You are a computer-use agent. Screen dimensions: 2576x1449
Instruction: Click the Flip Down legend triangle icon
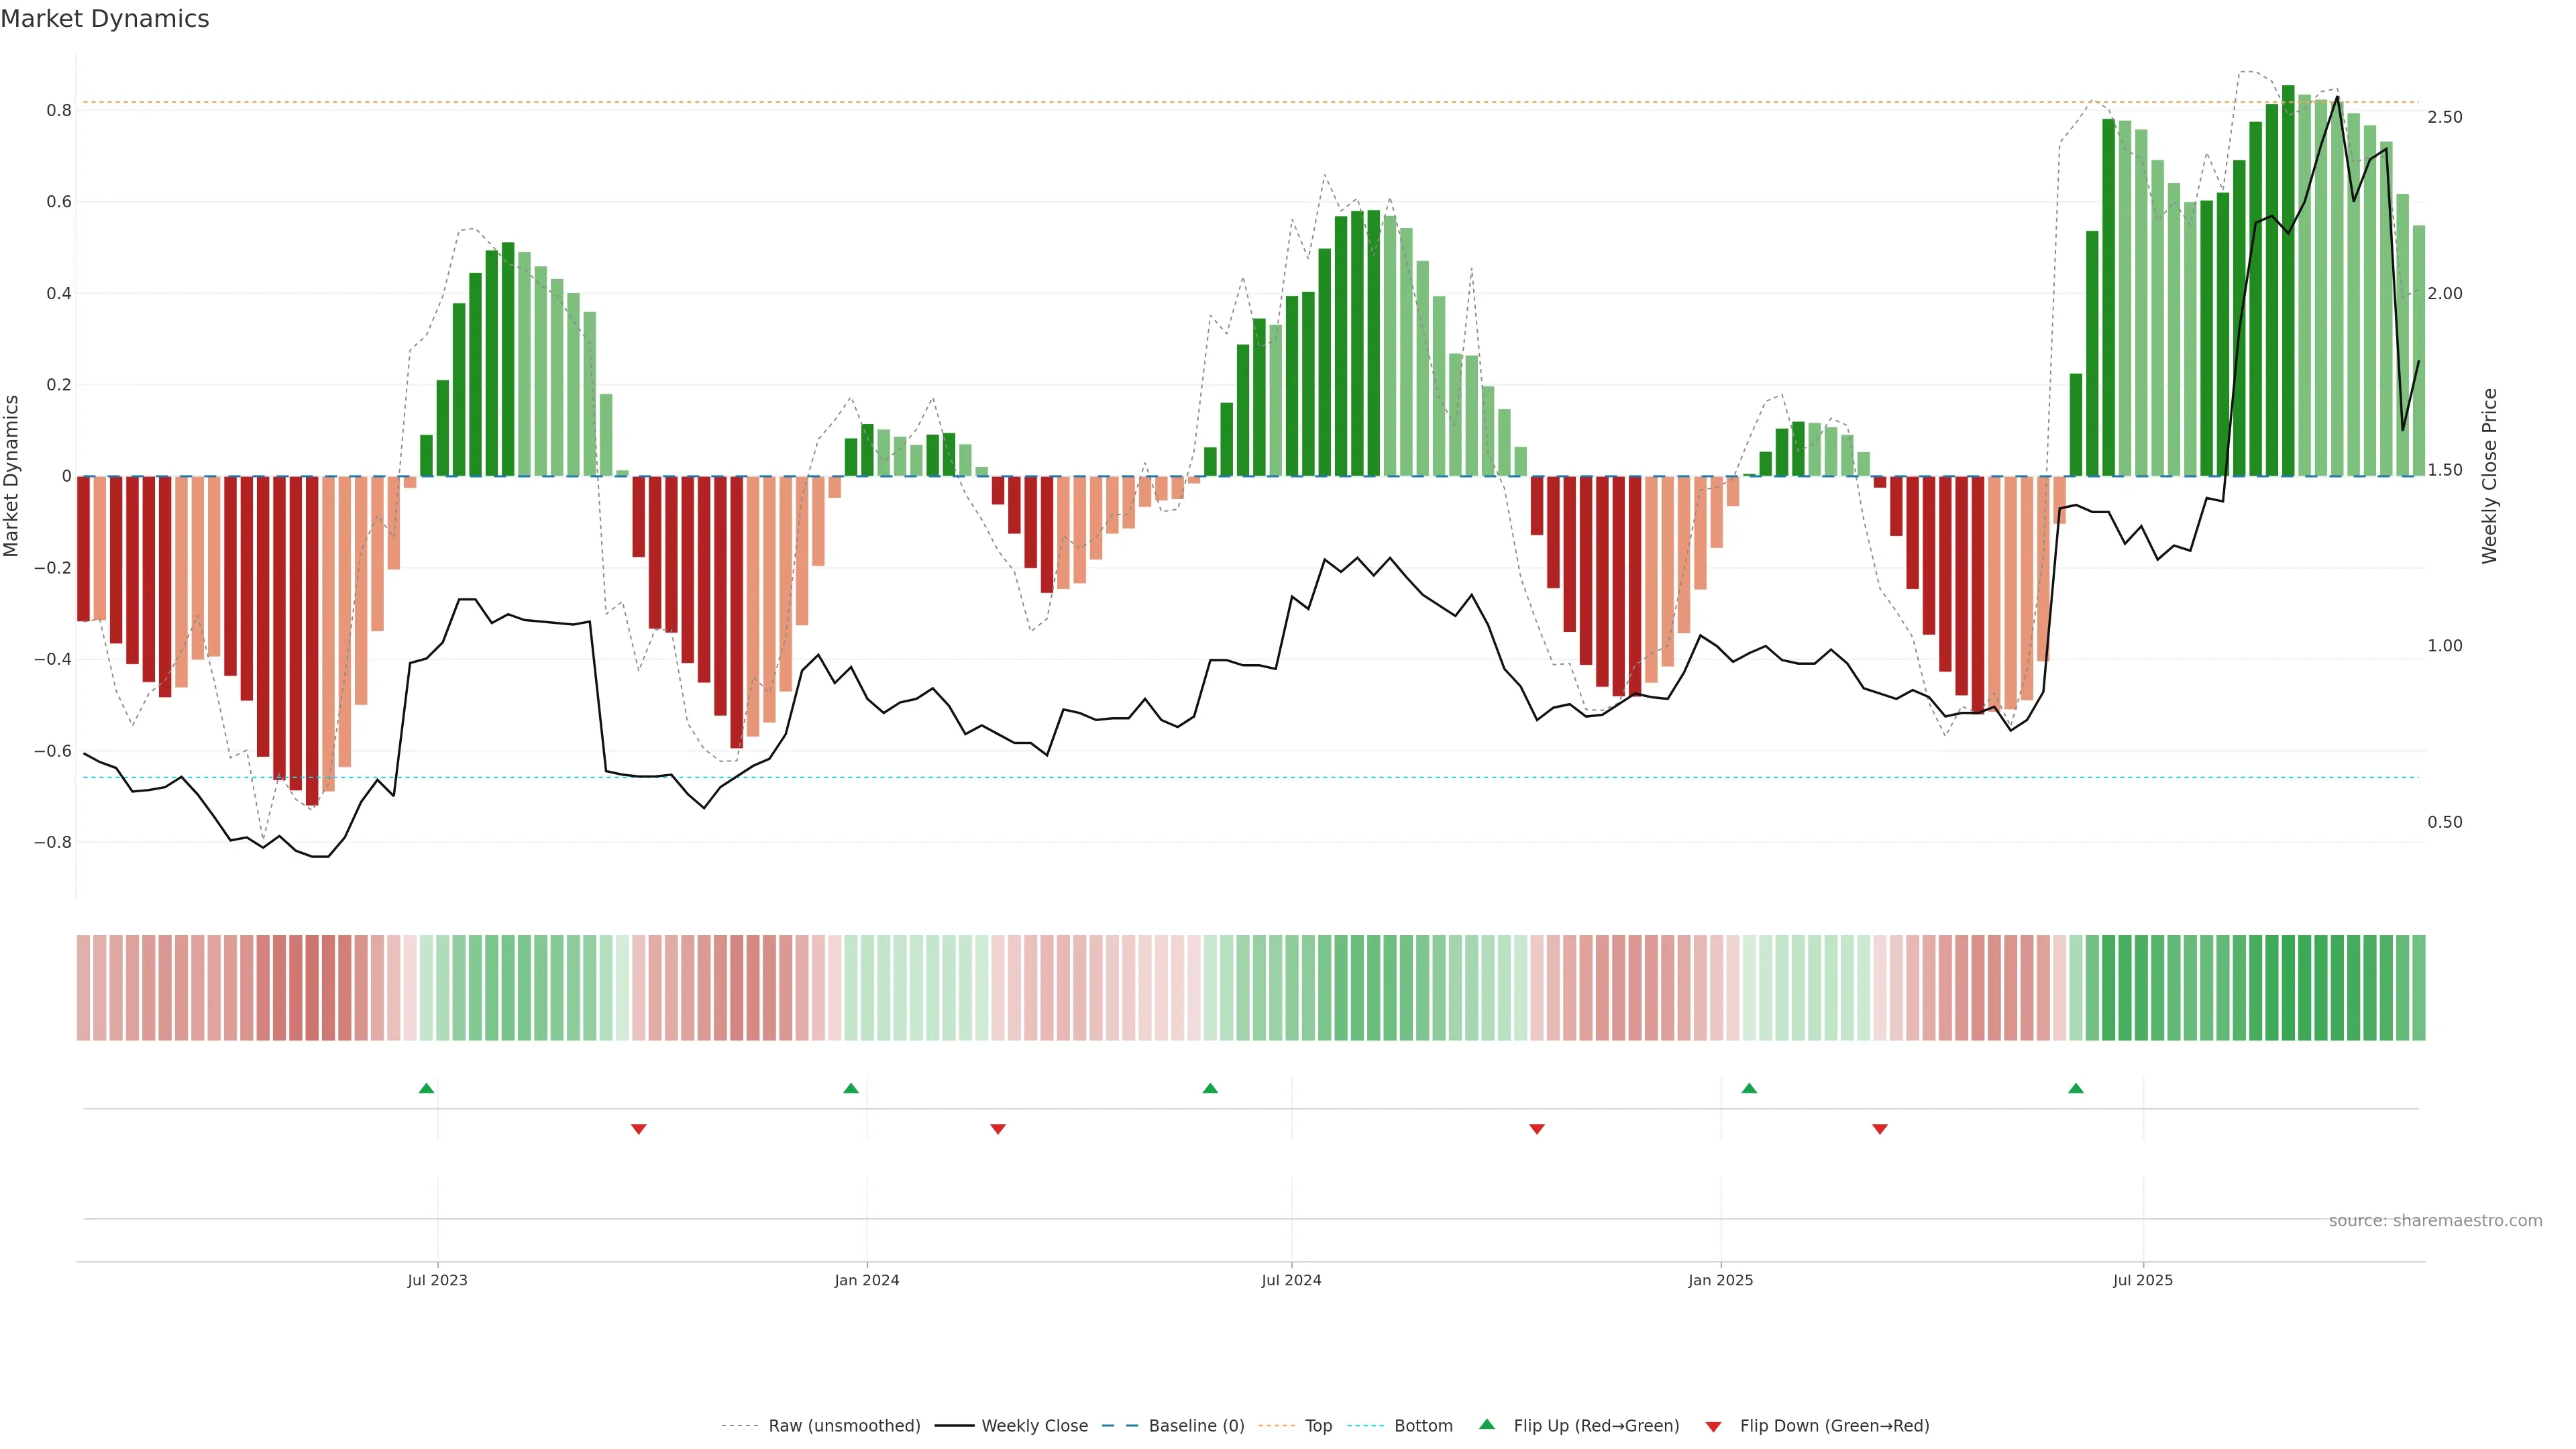click(x=1713, y=1426)
